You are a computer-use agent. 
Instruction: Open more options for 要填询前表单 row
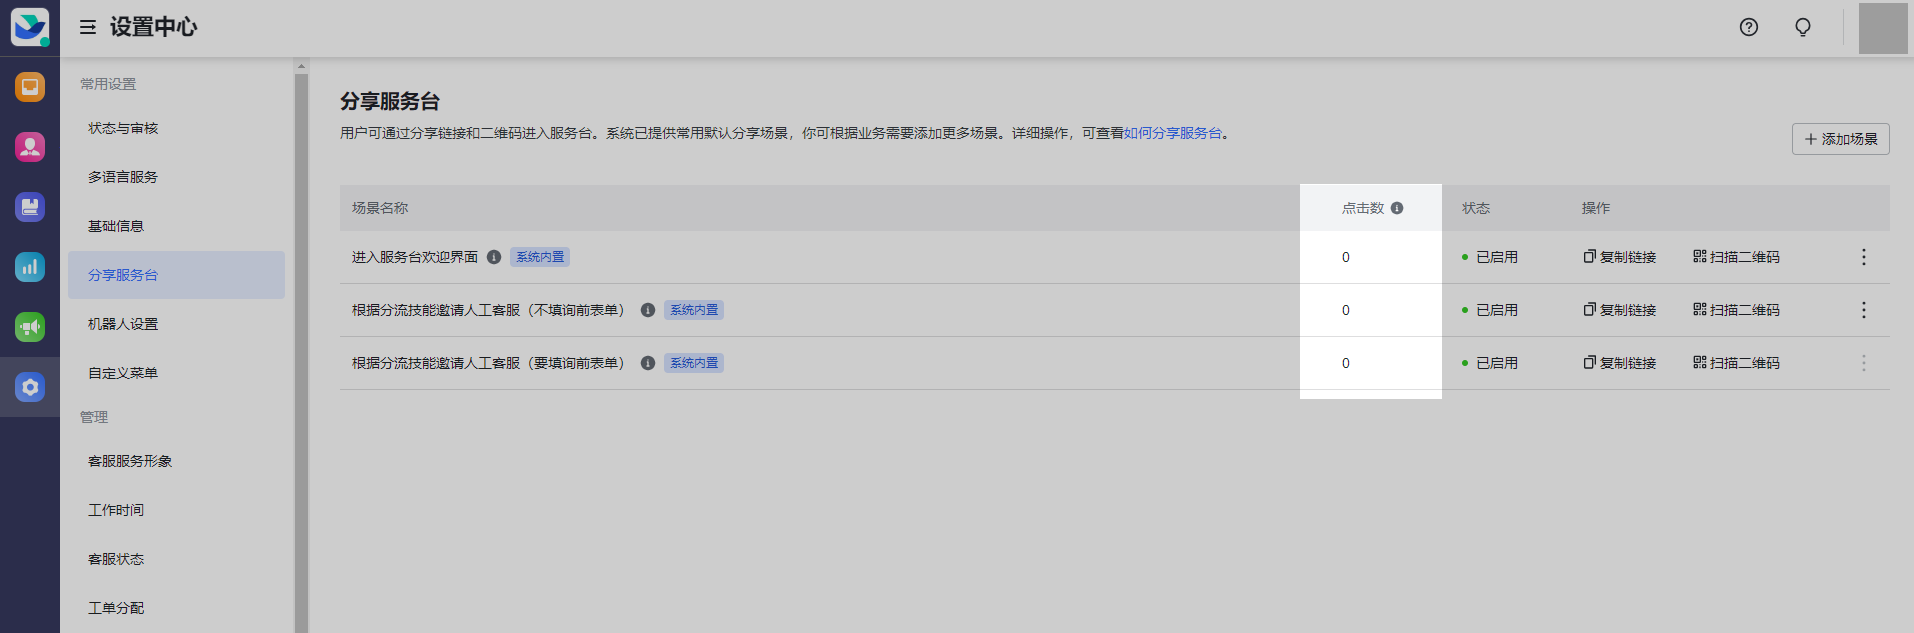pyautogui.click(x=1864, y=363)
